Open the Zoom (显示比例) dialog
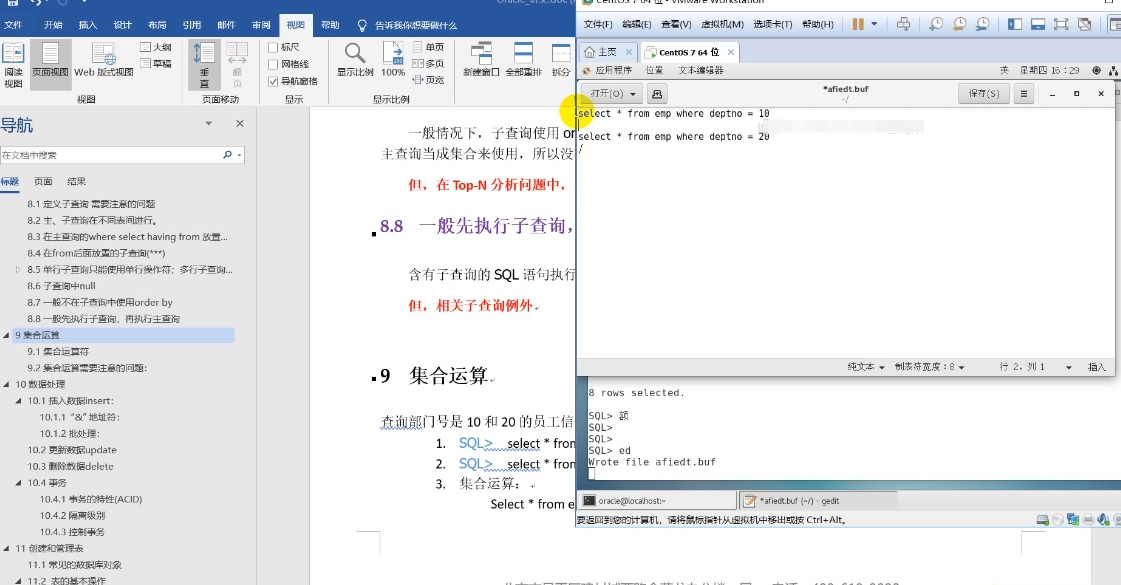 [x=355, y=60]
